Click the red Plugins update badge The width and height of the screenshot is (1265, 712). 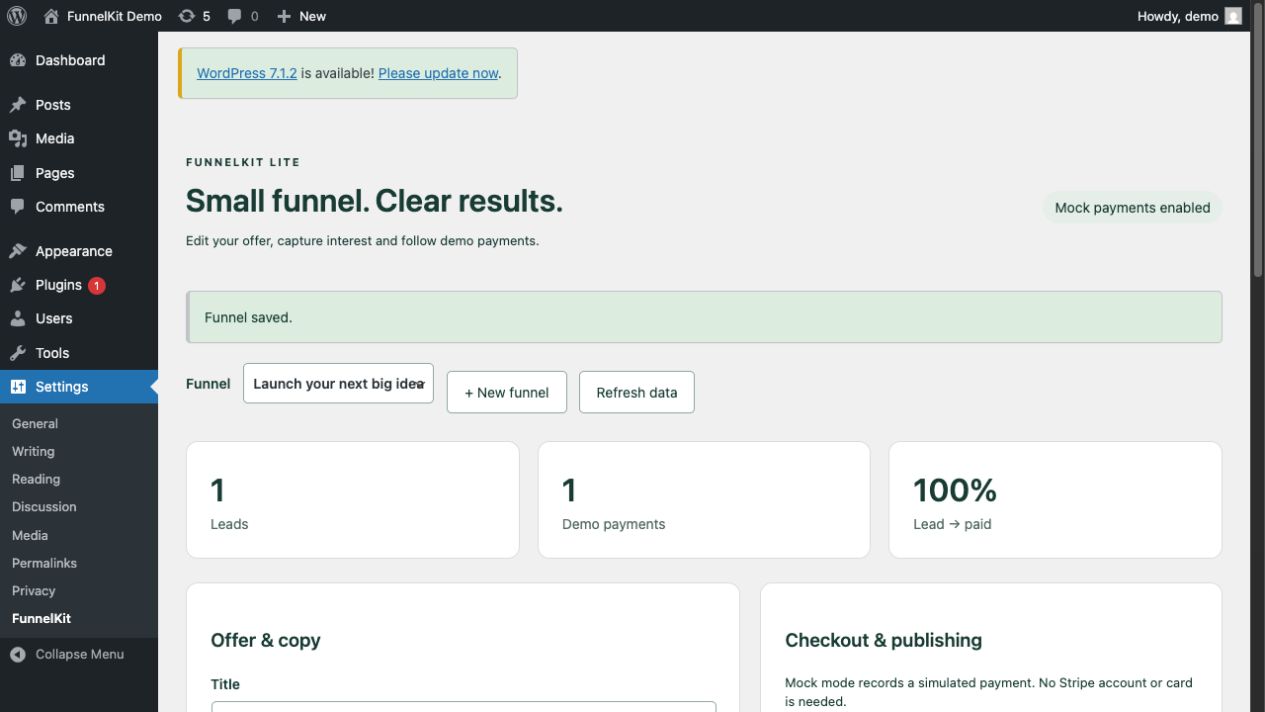pos(96,285)
